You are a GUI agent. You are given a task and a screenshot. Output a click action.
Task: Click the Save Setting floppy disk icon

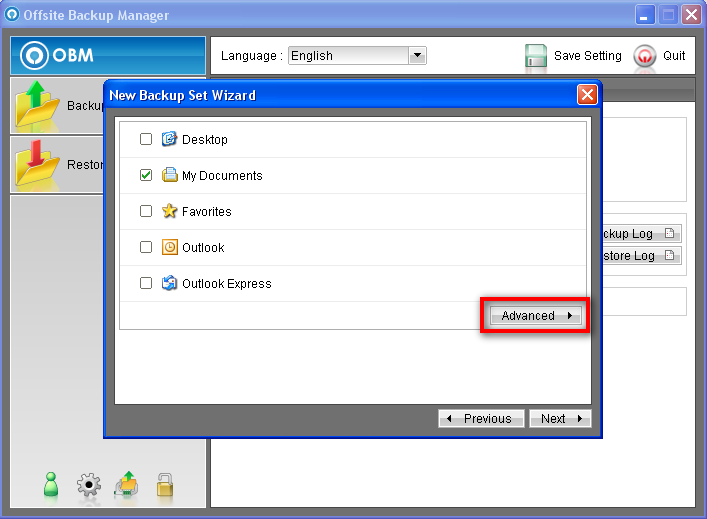(x=536, y=56)
